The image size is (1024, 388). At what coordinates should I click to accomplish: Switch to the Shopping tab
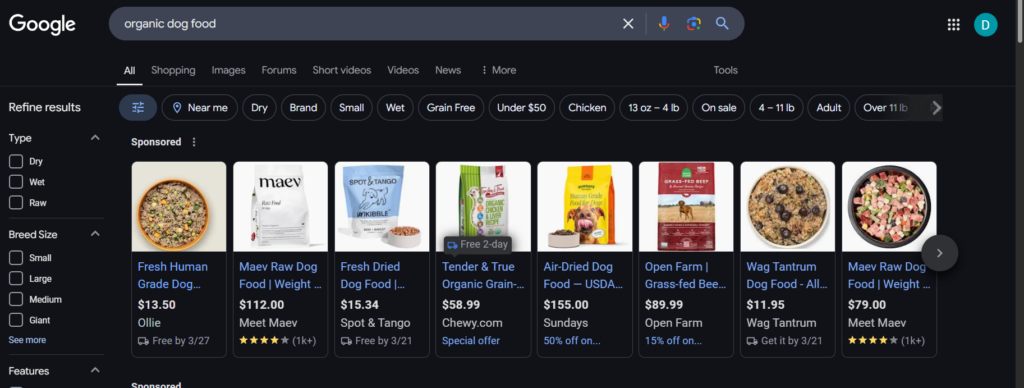coord(173,70)
